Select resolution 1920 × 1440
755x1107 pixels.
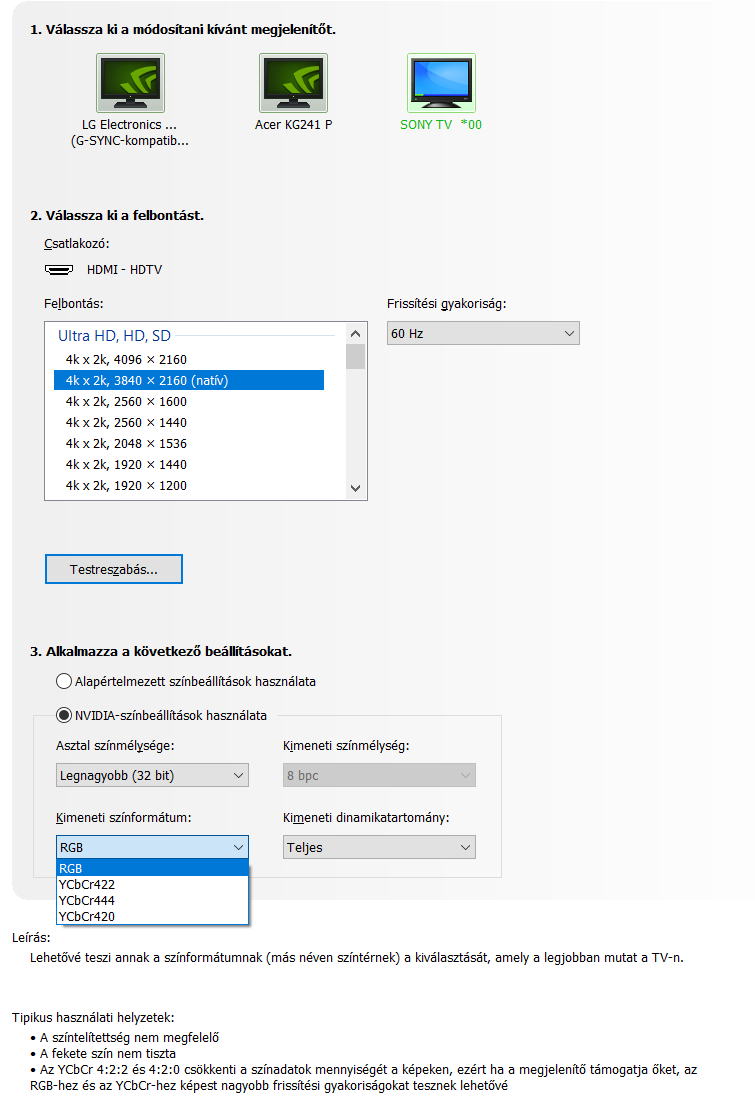tap(189, 465)
